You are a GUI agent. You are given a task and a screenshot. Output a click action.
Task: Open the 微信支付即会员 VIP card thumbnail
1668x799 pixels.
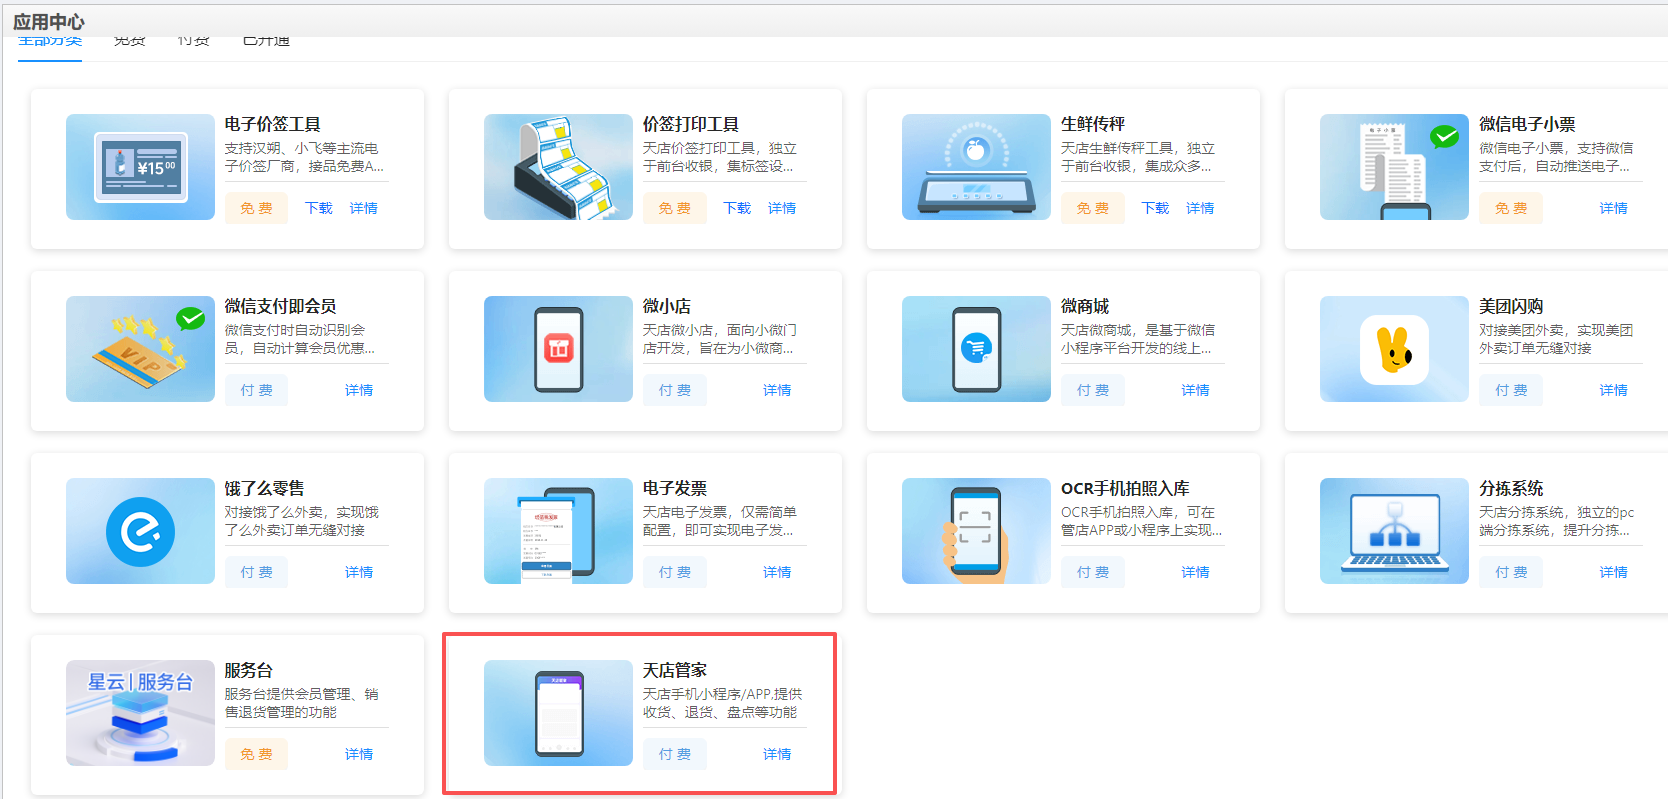coord(140,349)
